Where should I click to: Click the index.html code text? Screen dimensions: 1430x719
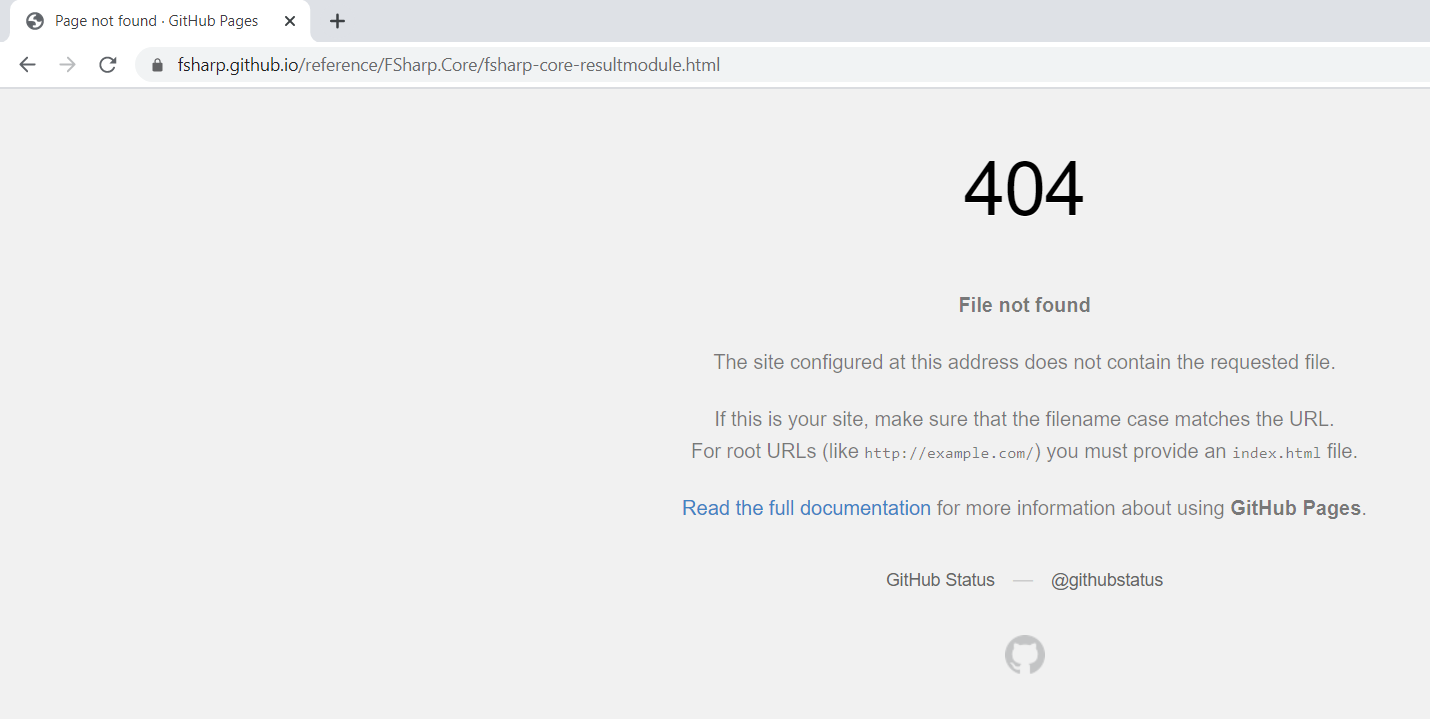coord(1276,453)
